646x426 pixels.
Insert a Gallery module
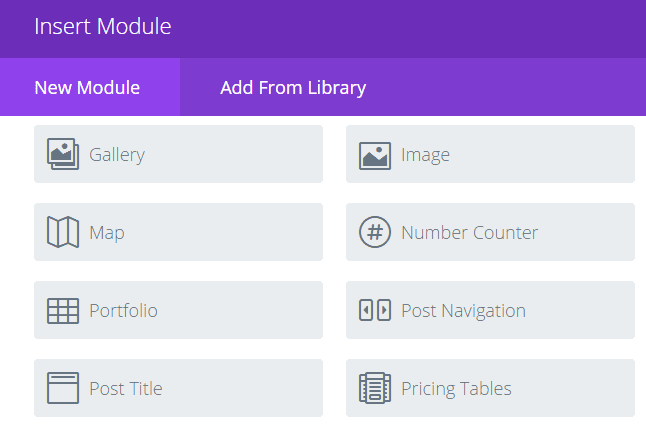coord(117,155)
